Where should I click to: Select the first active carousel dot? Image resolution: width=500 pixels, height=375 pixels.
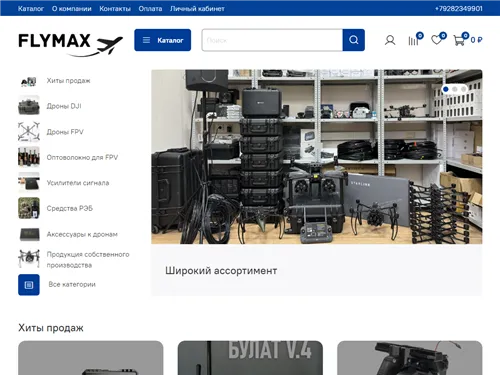coord(446,89)
